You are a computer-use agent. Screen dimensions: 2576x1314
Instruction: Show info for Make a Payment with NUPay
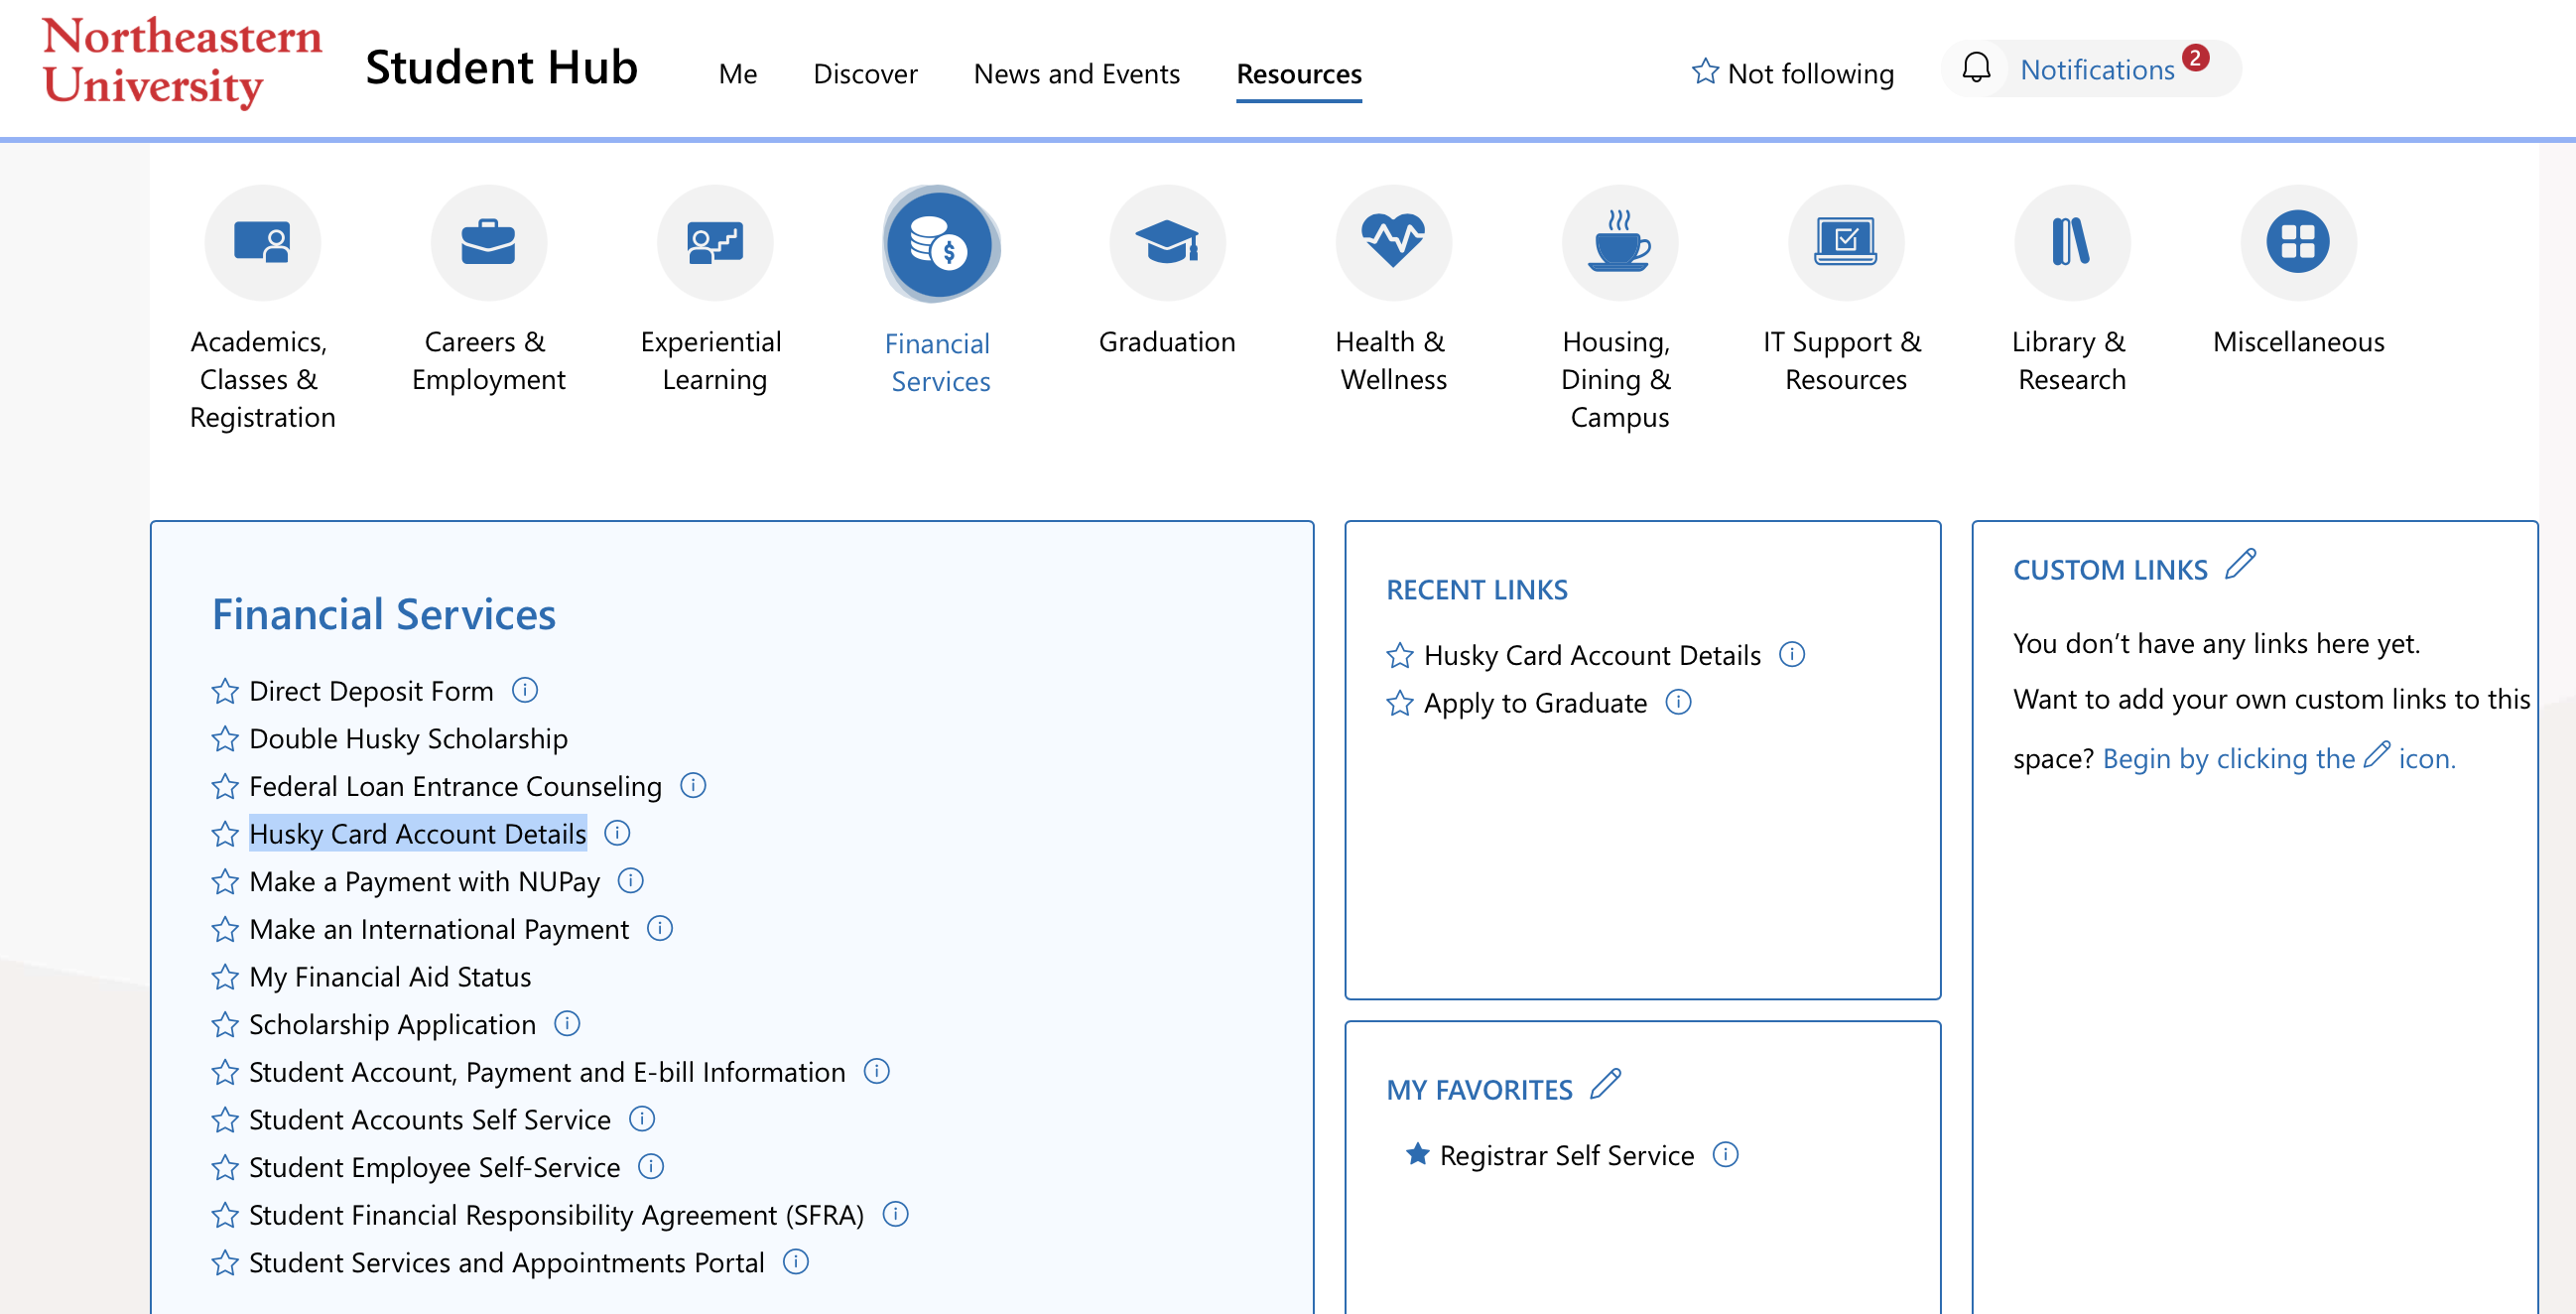[630, 880]
